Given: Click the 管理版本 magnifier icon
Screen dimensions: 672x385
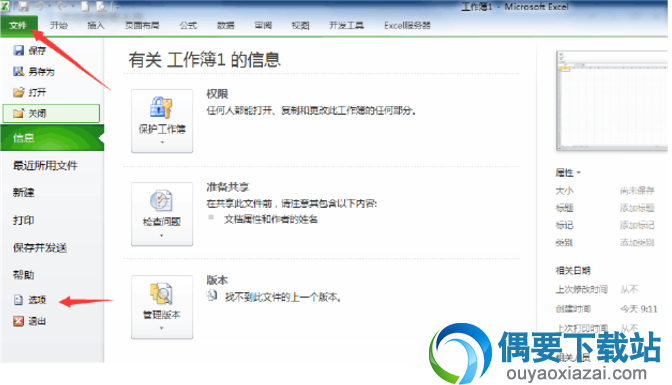Looking at the screenshot, I should coord(161,293).
